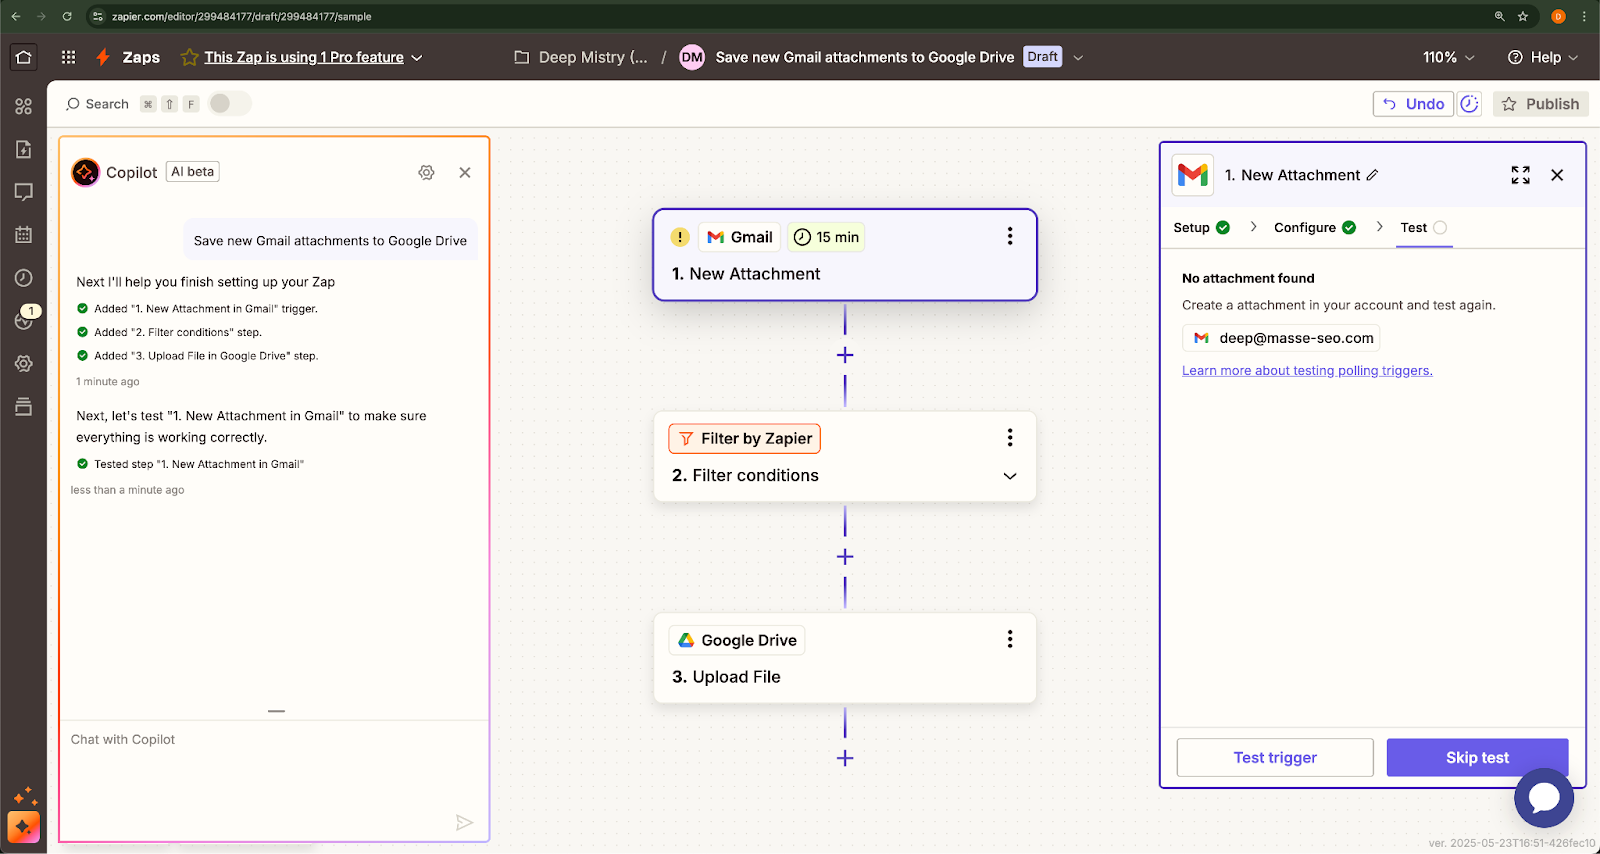This screenshot has height=854, width=1600.
Task: Open Copilot settings gear icon
Action: click(426, 172)
